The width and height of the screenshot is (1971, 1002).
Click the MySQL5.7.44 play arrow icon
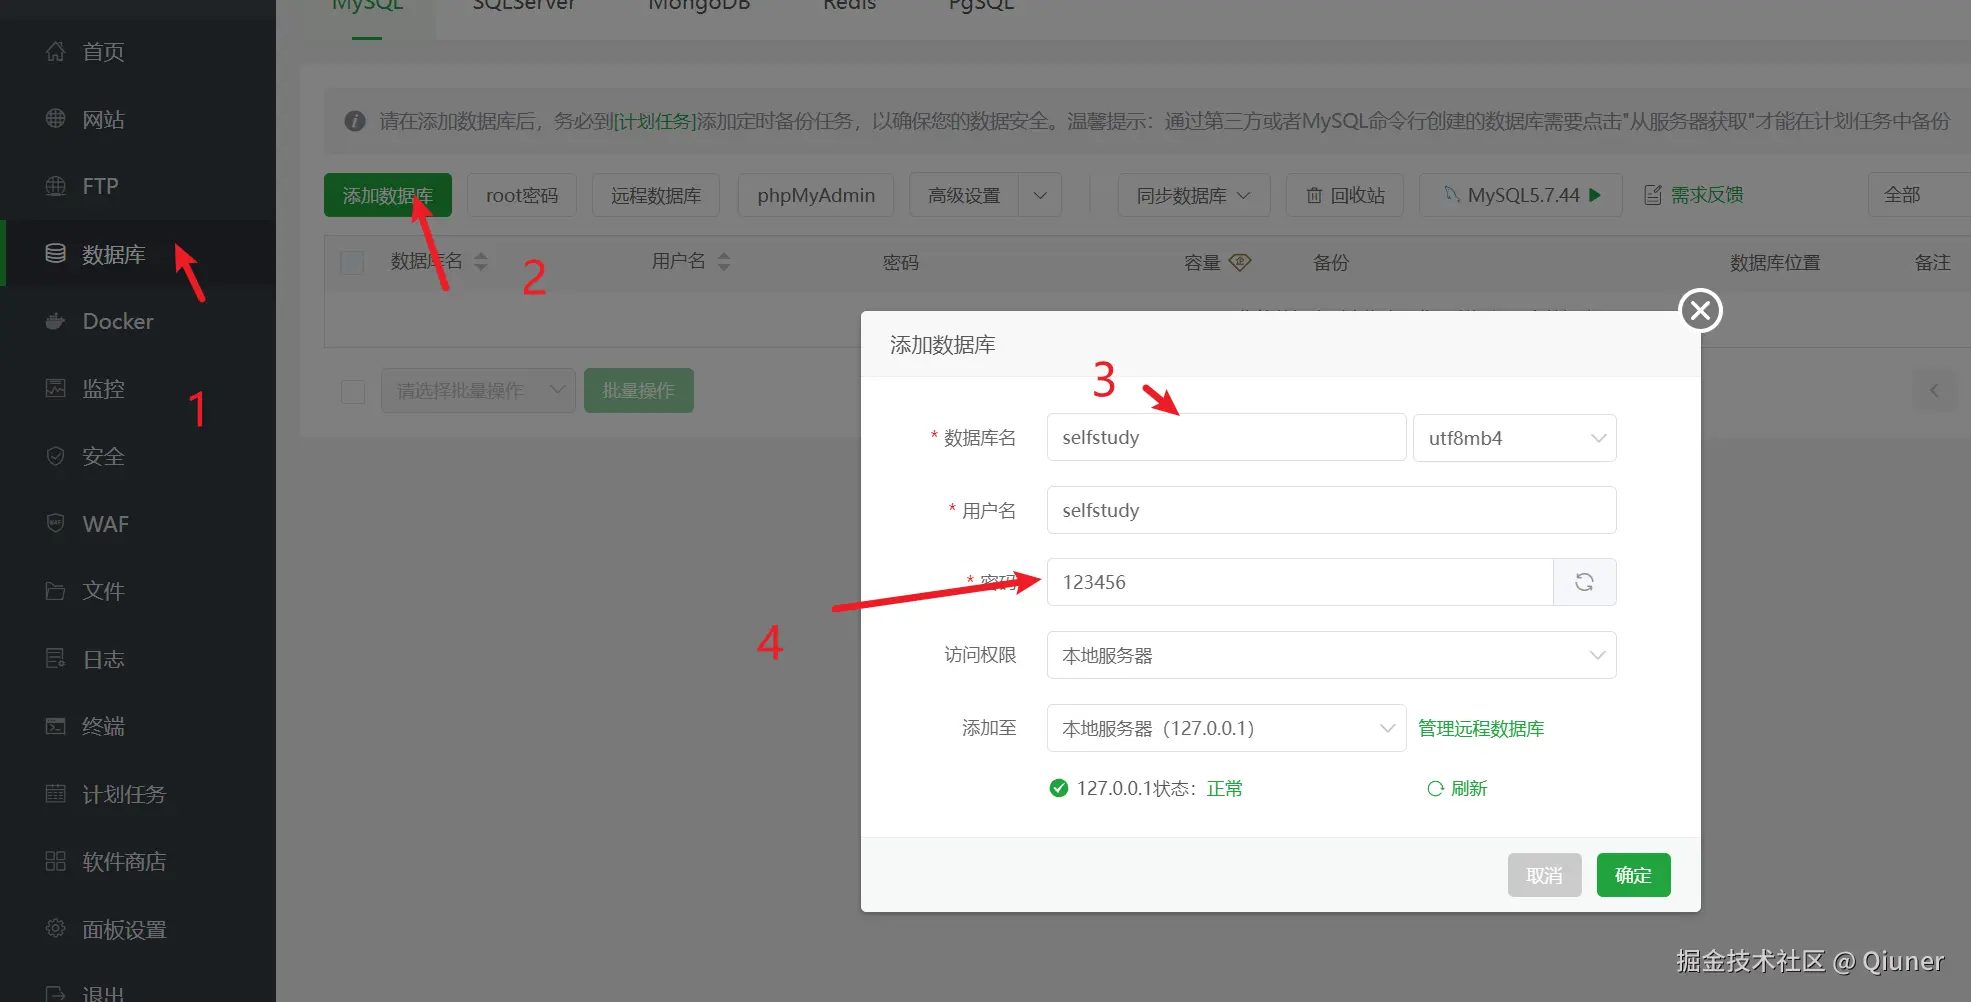(1595, 195)
